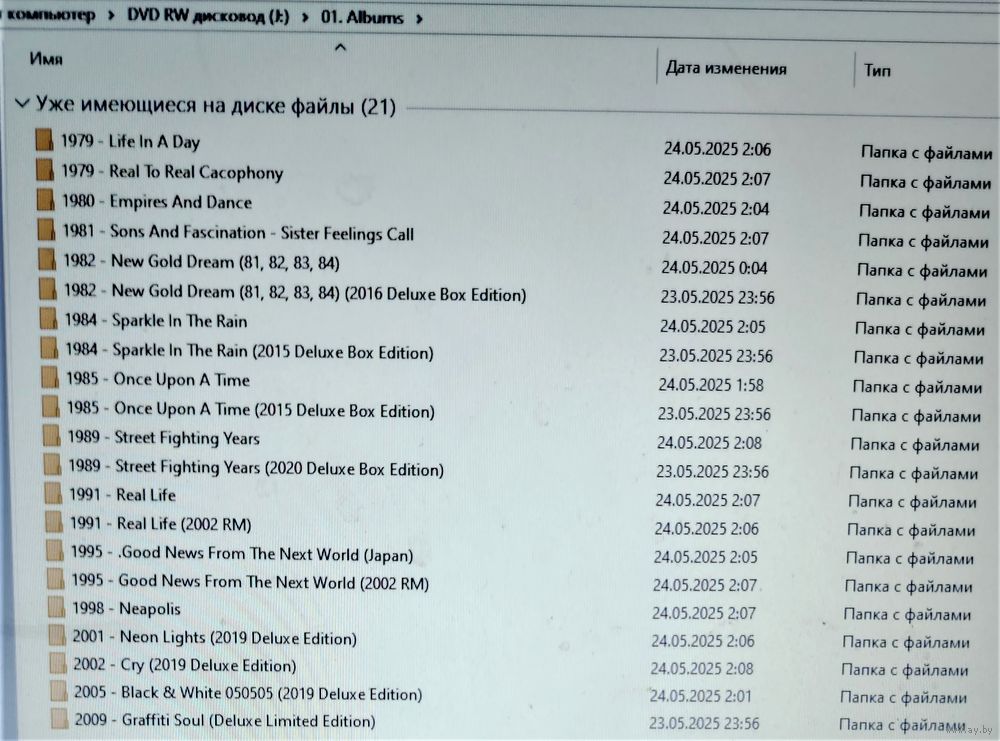This screenshot has width=1000, height=741.
Task: Select 'Once Upon A Time (2015 Deluxe Box Edition)' name
Action: coord(274,409)
